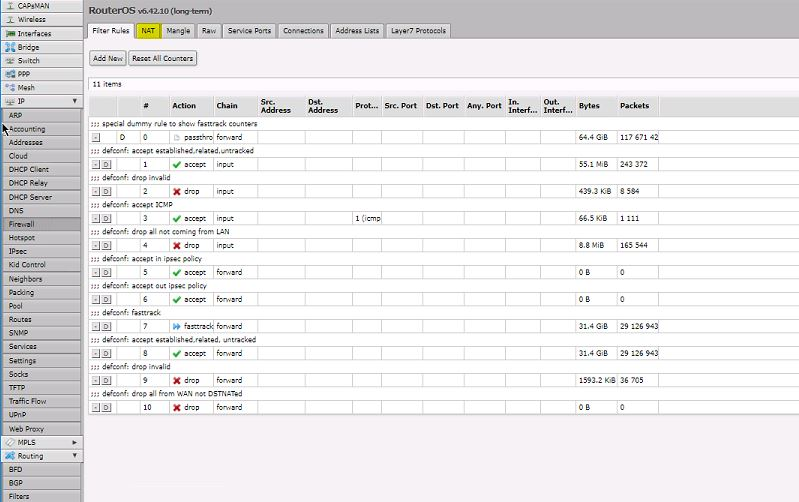This screenshot has height=502, width=799.
Task: Click the Add New button
Action: point(108,59)
